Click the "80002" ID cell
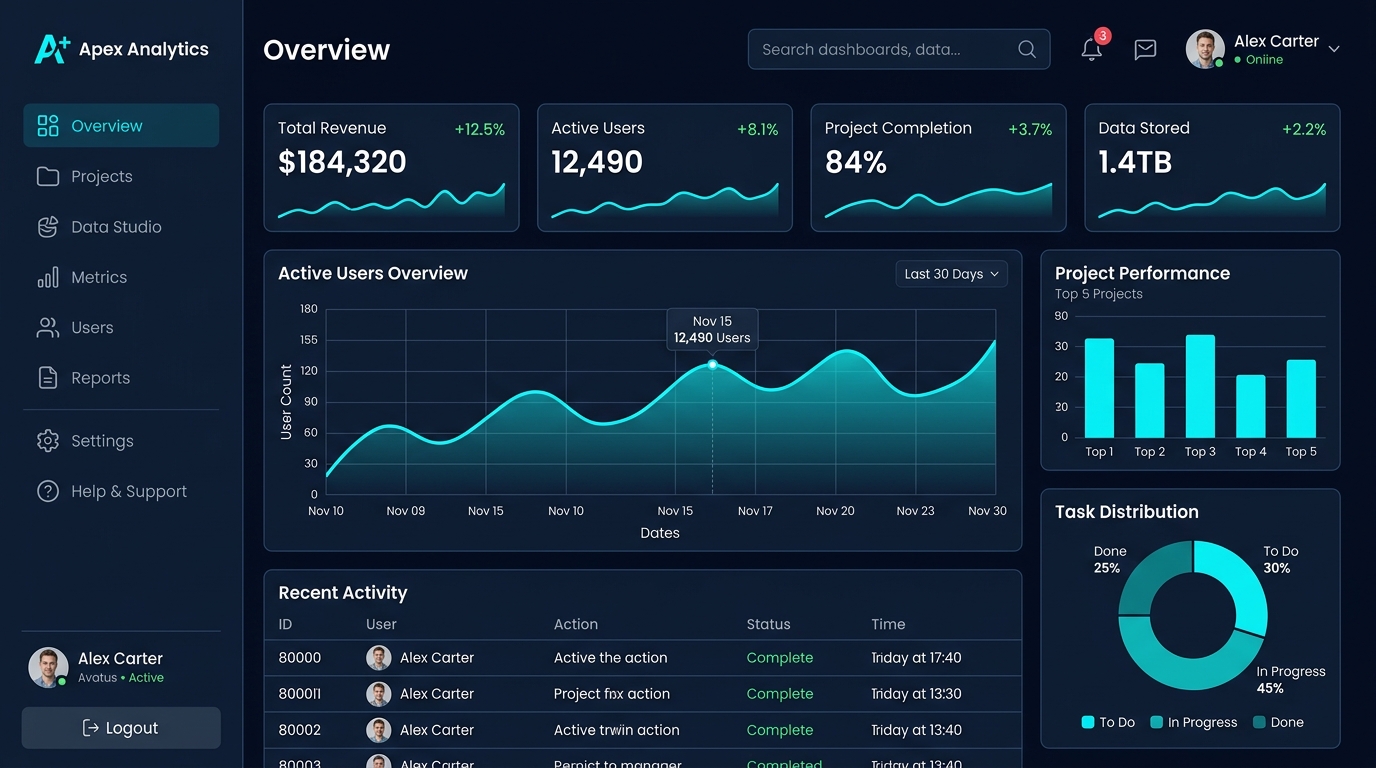The width and height of the screenshot is (1376, 768). [300, 730]
